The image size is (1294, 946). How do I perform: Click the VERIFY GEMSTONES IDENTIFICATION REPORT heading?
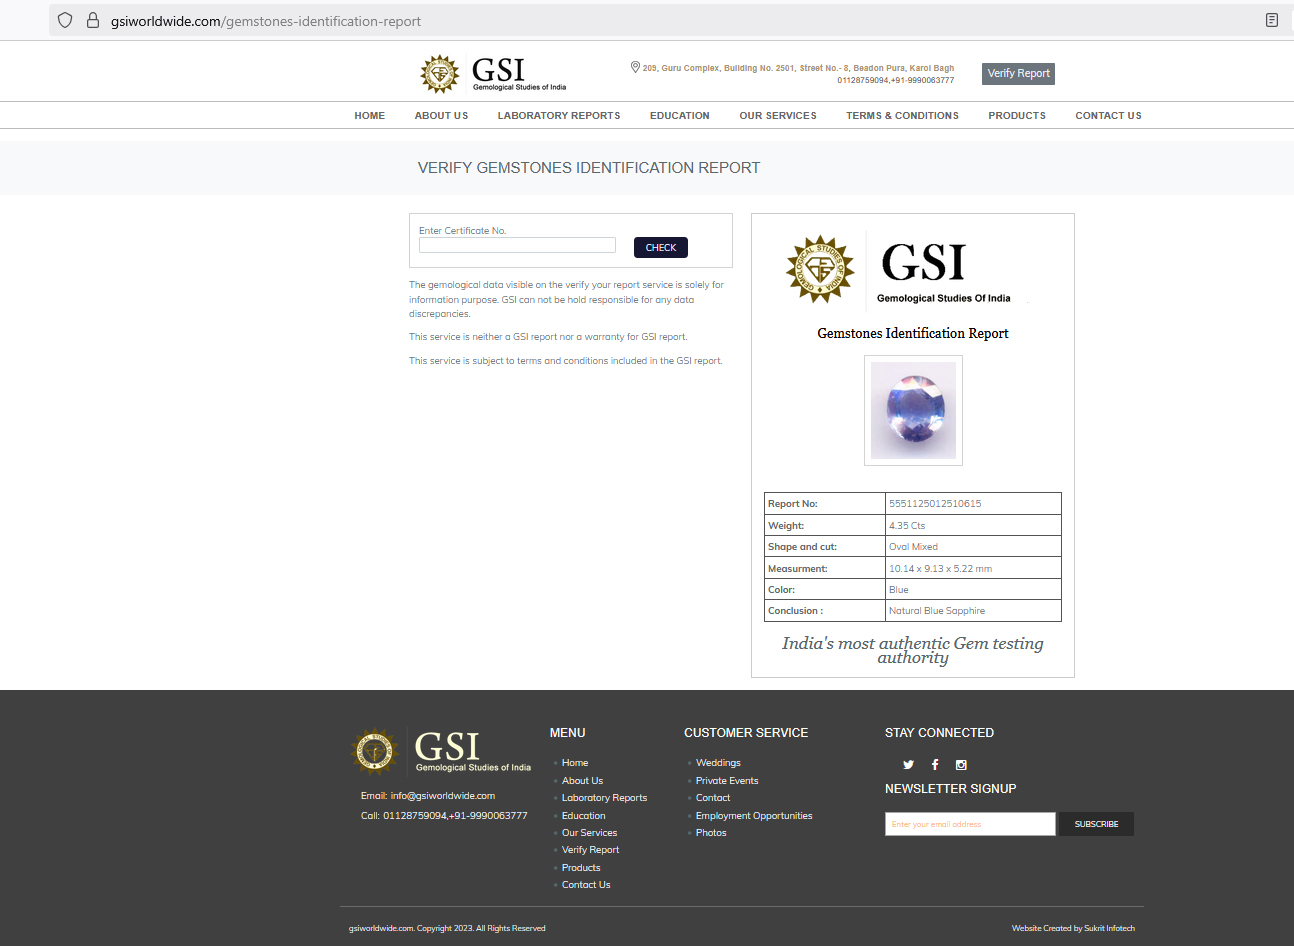[x=589, y=168]
